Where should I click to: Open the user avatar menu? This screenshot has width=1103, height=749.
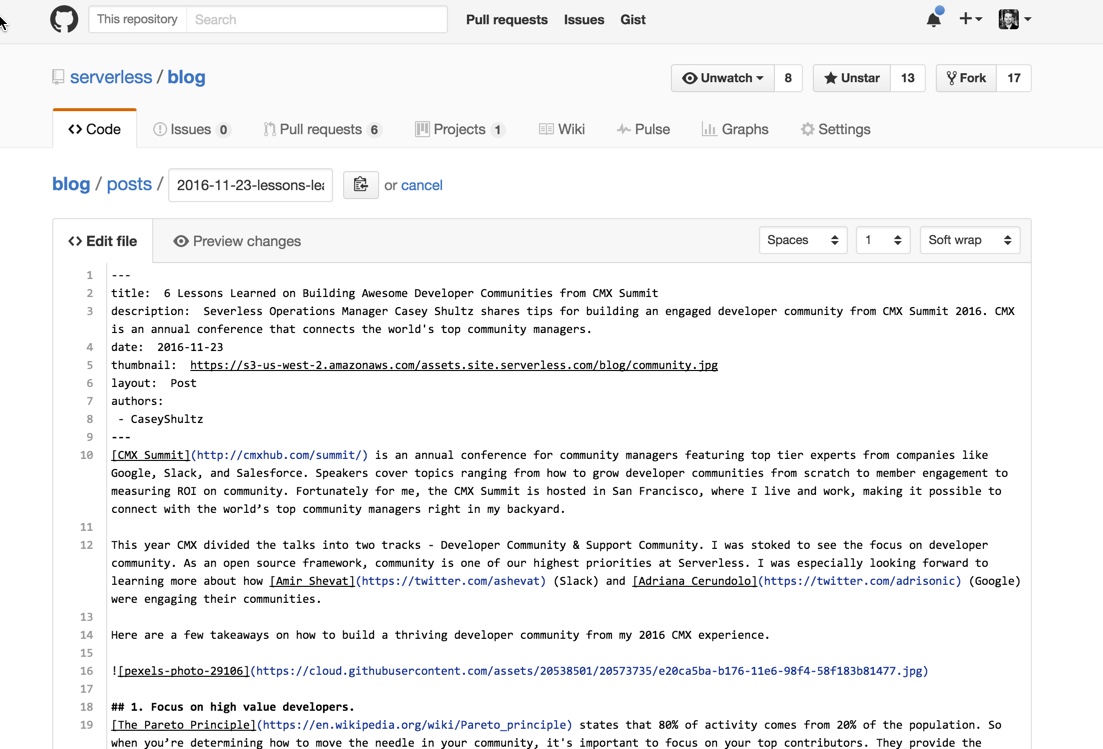(1014, 19)
